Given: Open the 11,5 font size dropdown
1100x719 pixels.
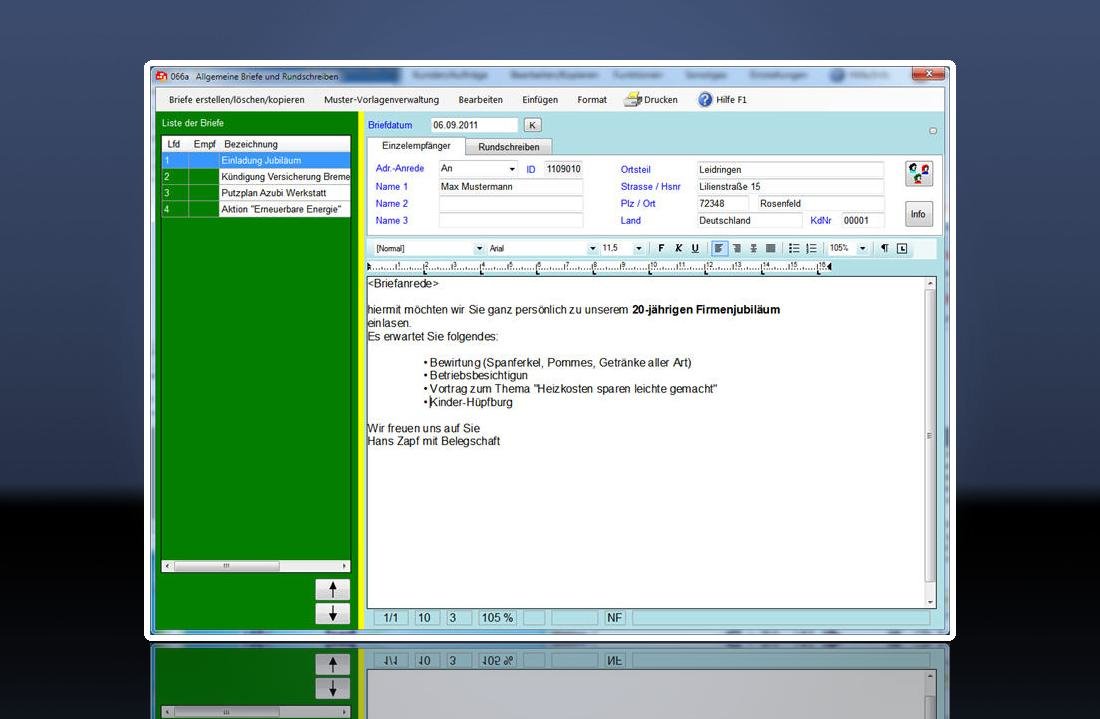Looking at the screenshot, I should click(638, 248).
